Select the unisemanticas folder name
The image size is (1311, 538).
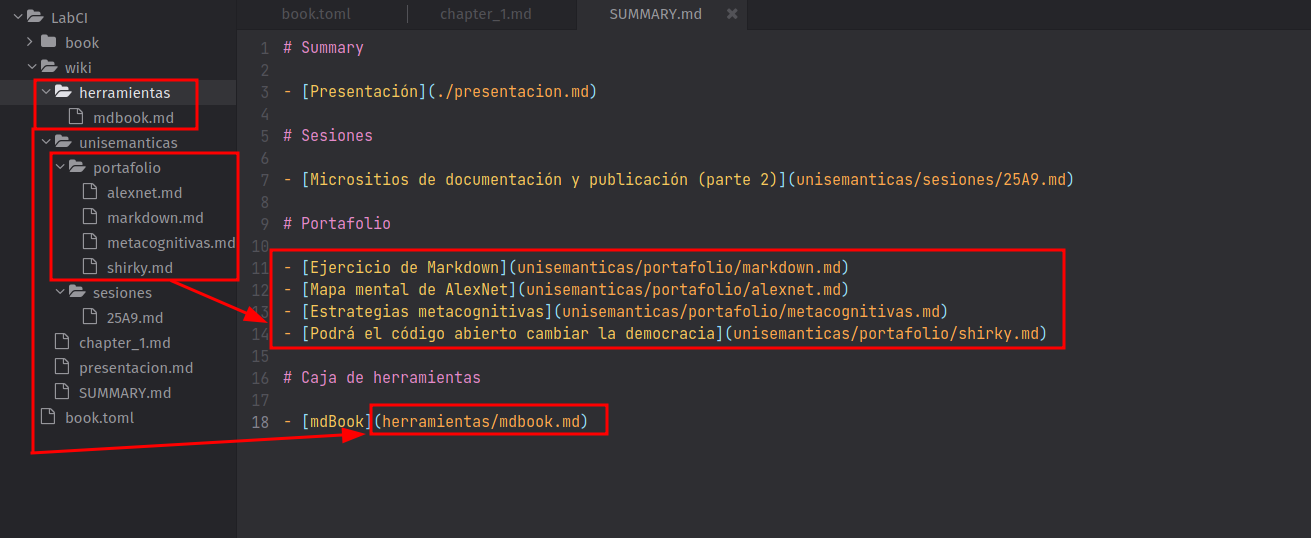pos(128,142)
